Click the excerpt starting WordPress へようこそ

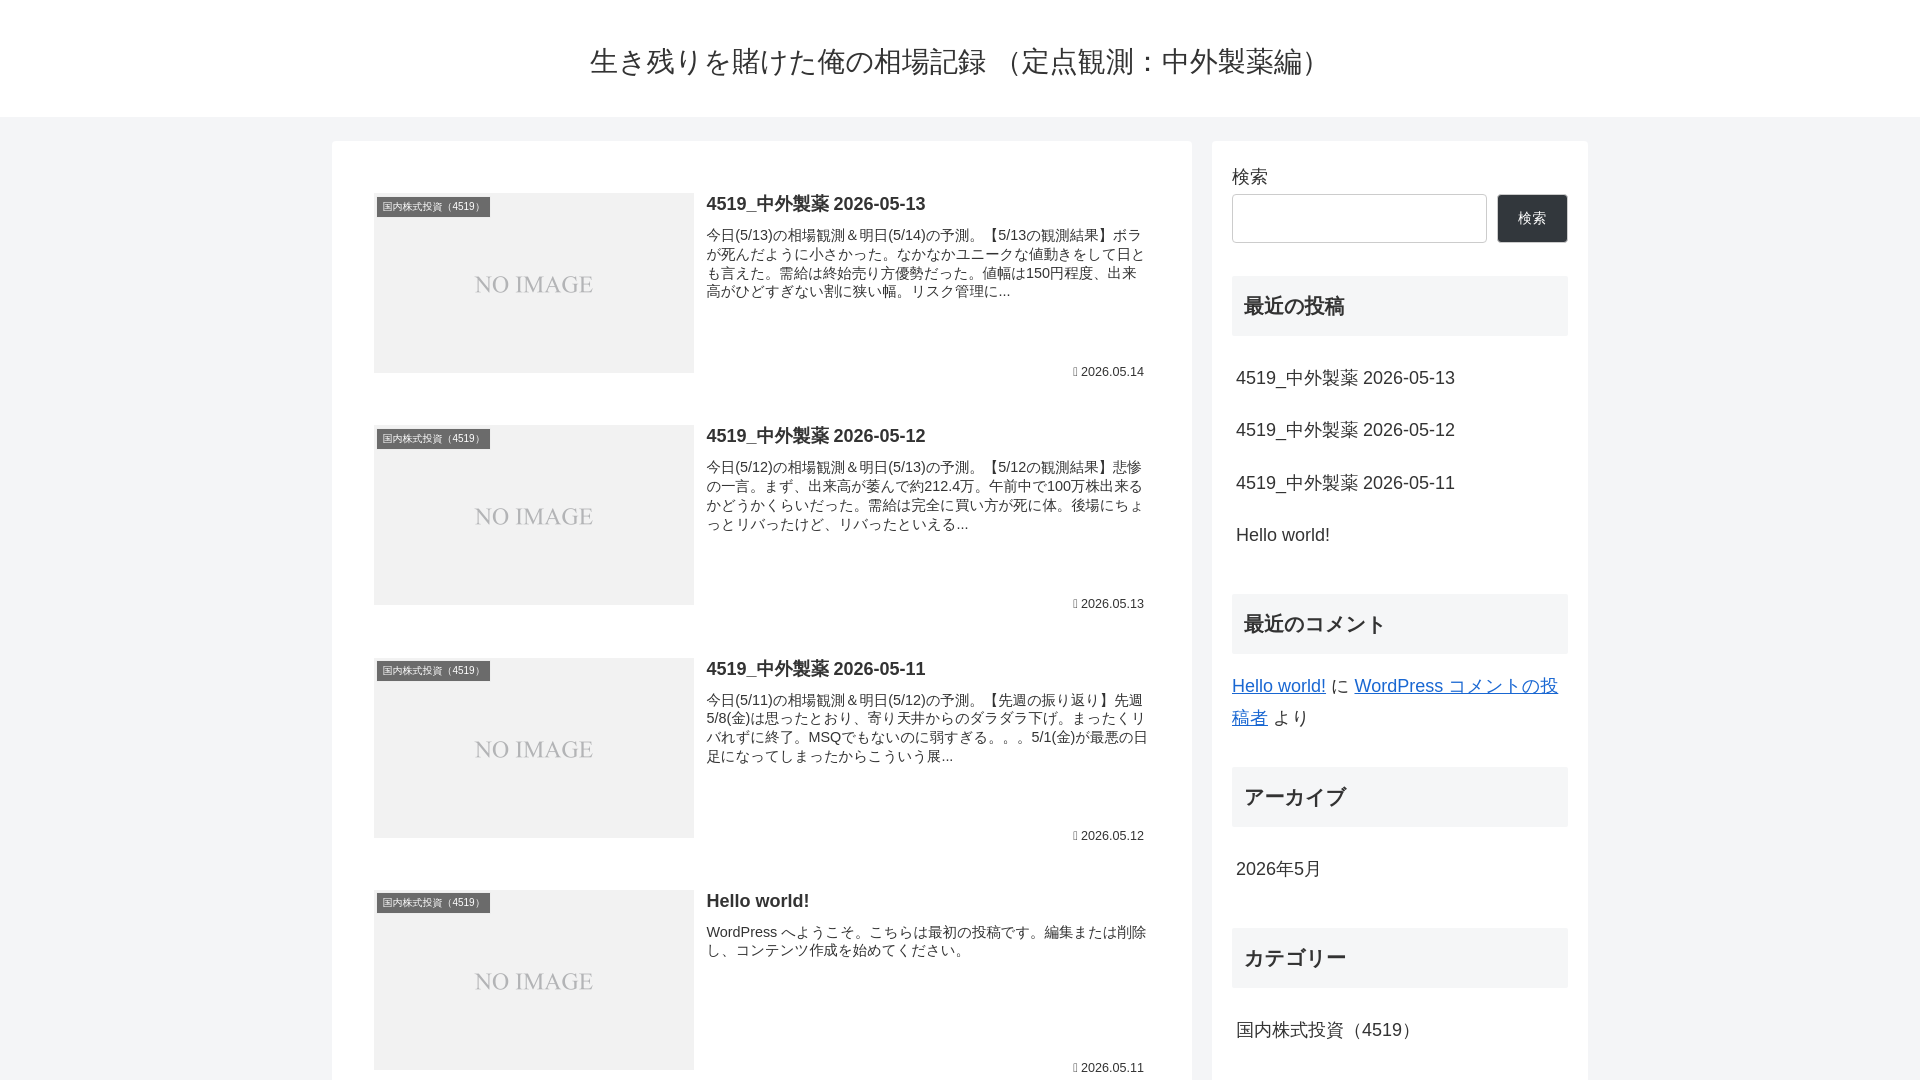click(x=926, y=942)
